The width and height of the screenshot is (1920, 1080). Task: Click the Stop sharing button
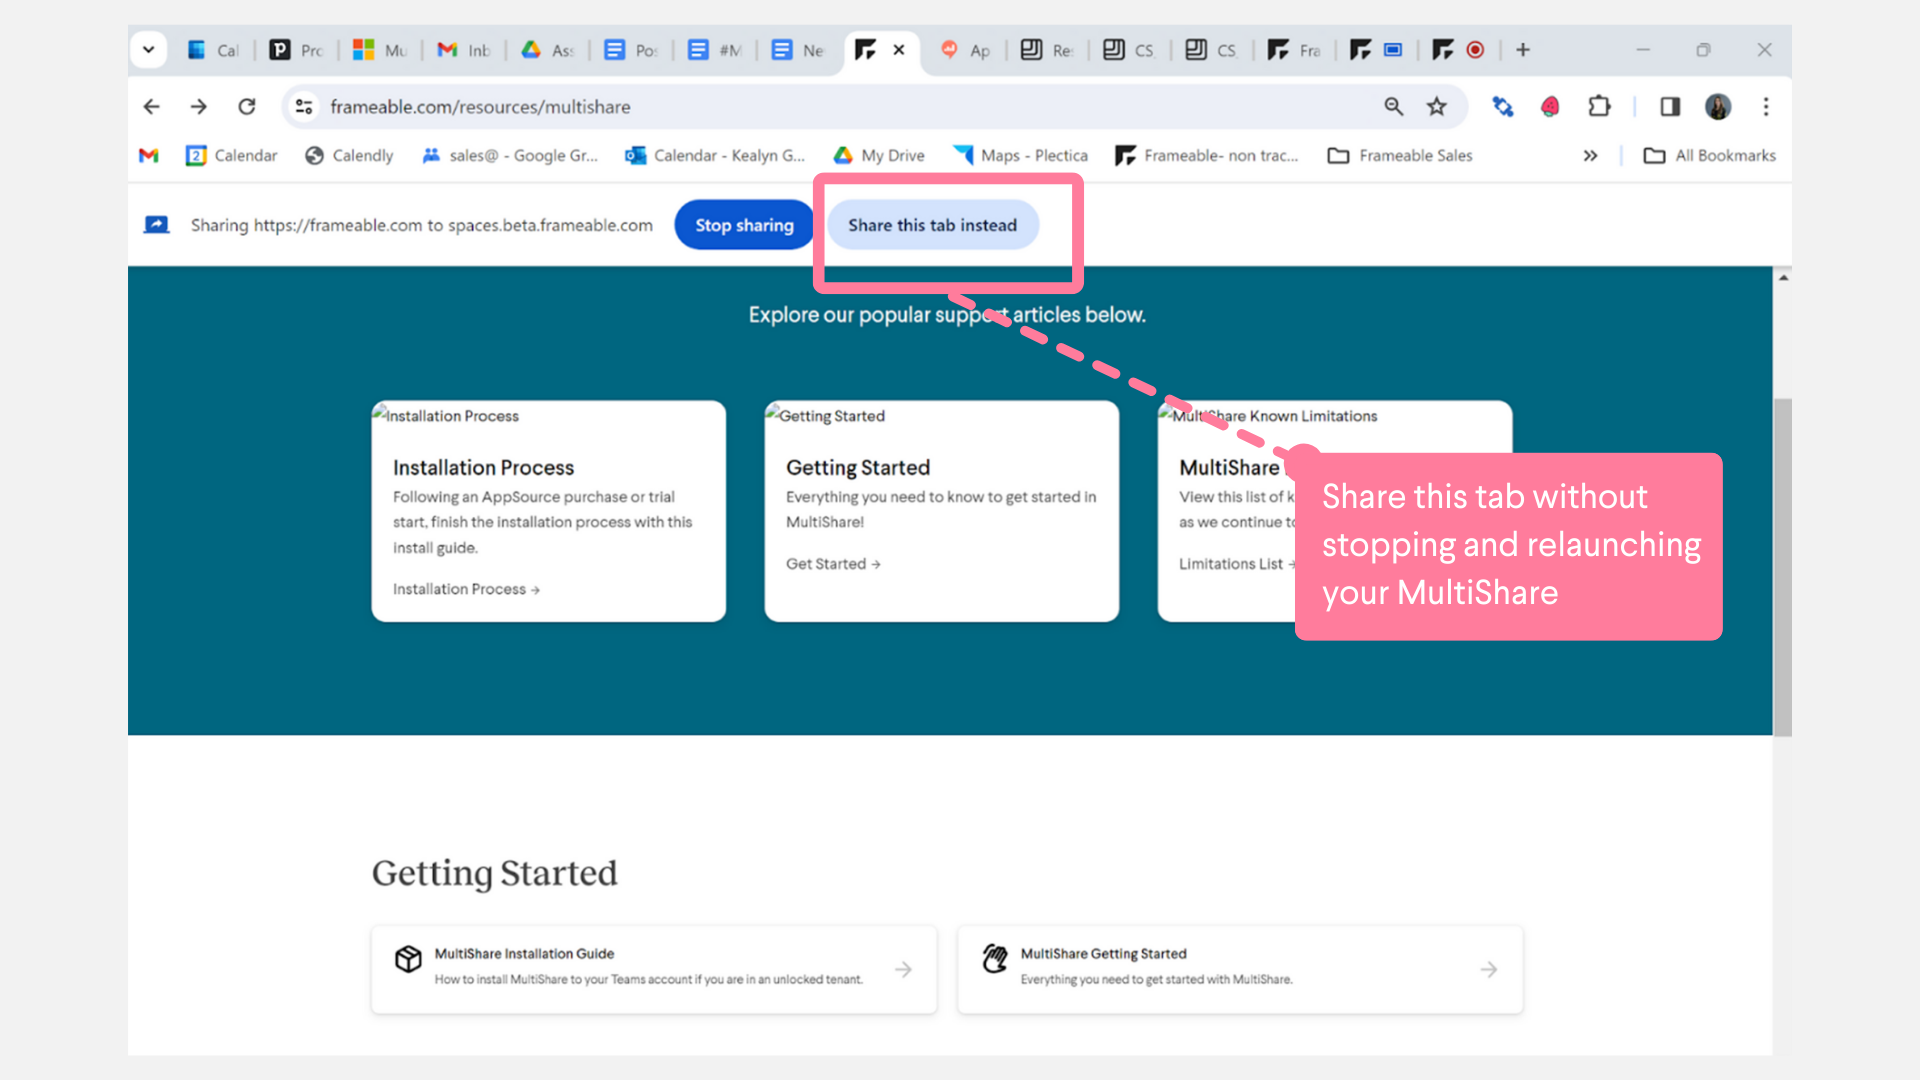[x=744, y=225]
